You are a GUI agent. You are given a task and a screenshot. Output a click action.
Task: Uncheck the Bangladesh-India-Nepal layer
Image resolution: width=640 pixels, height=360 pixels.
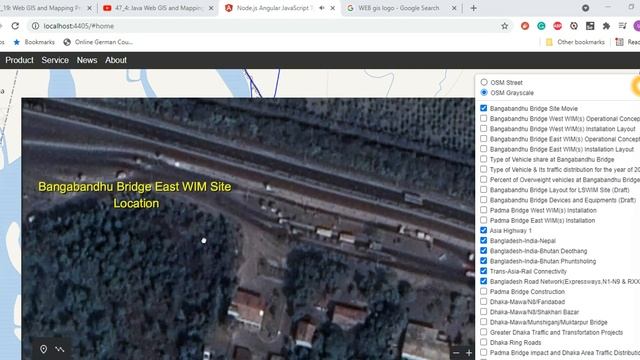tap(484, 240)
